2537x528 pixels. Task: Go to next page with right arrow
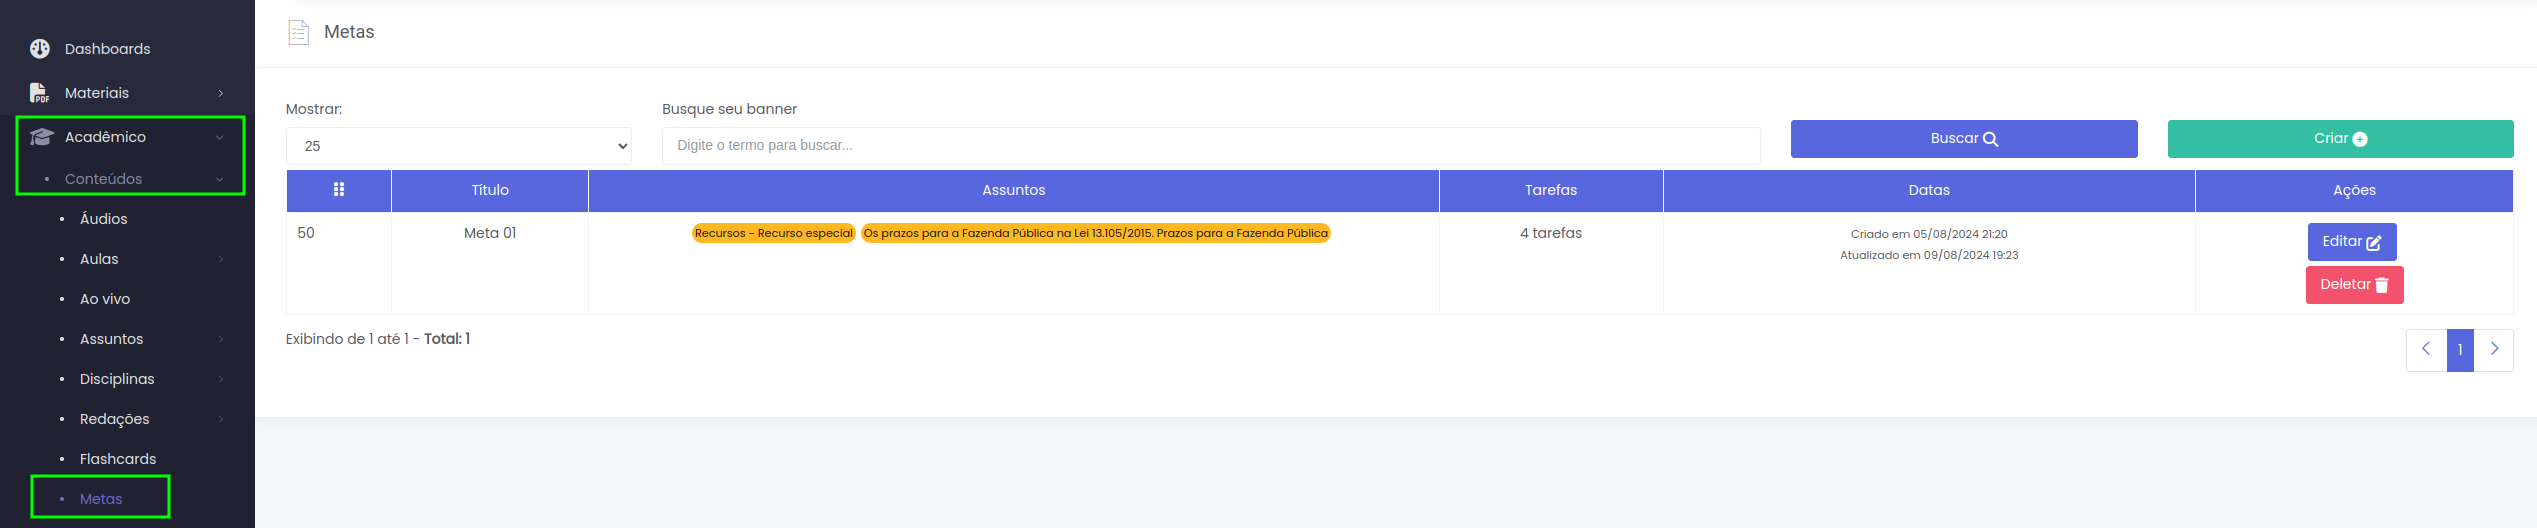(x=2494, y=350)
